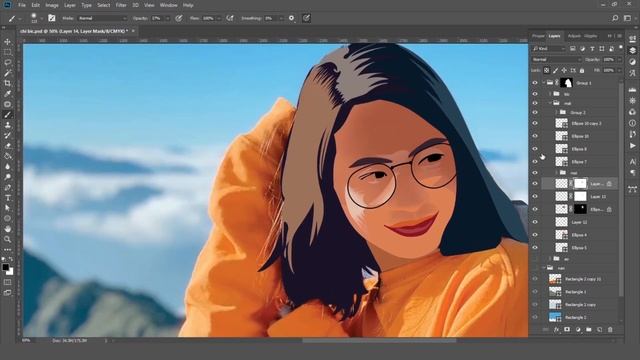
Task: Click the foreground color swatch
Action: coord(5,267)
